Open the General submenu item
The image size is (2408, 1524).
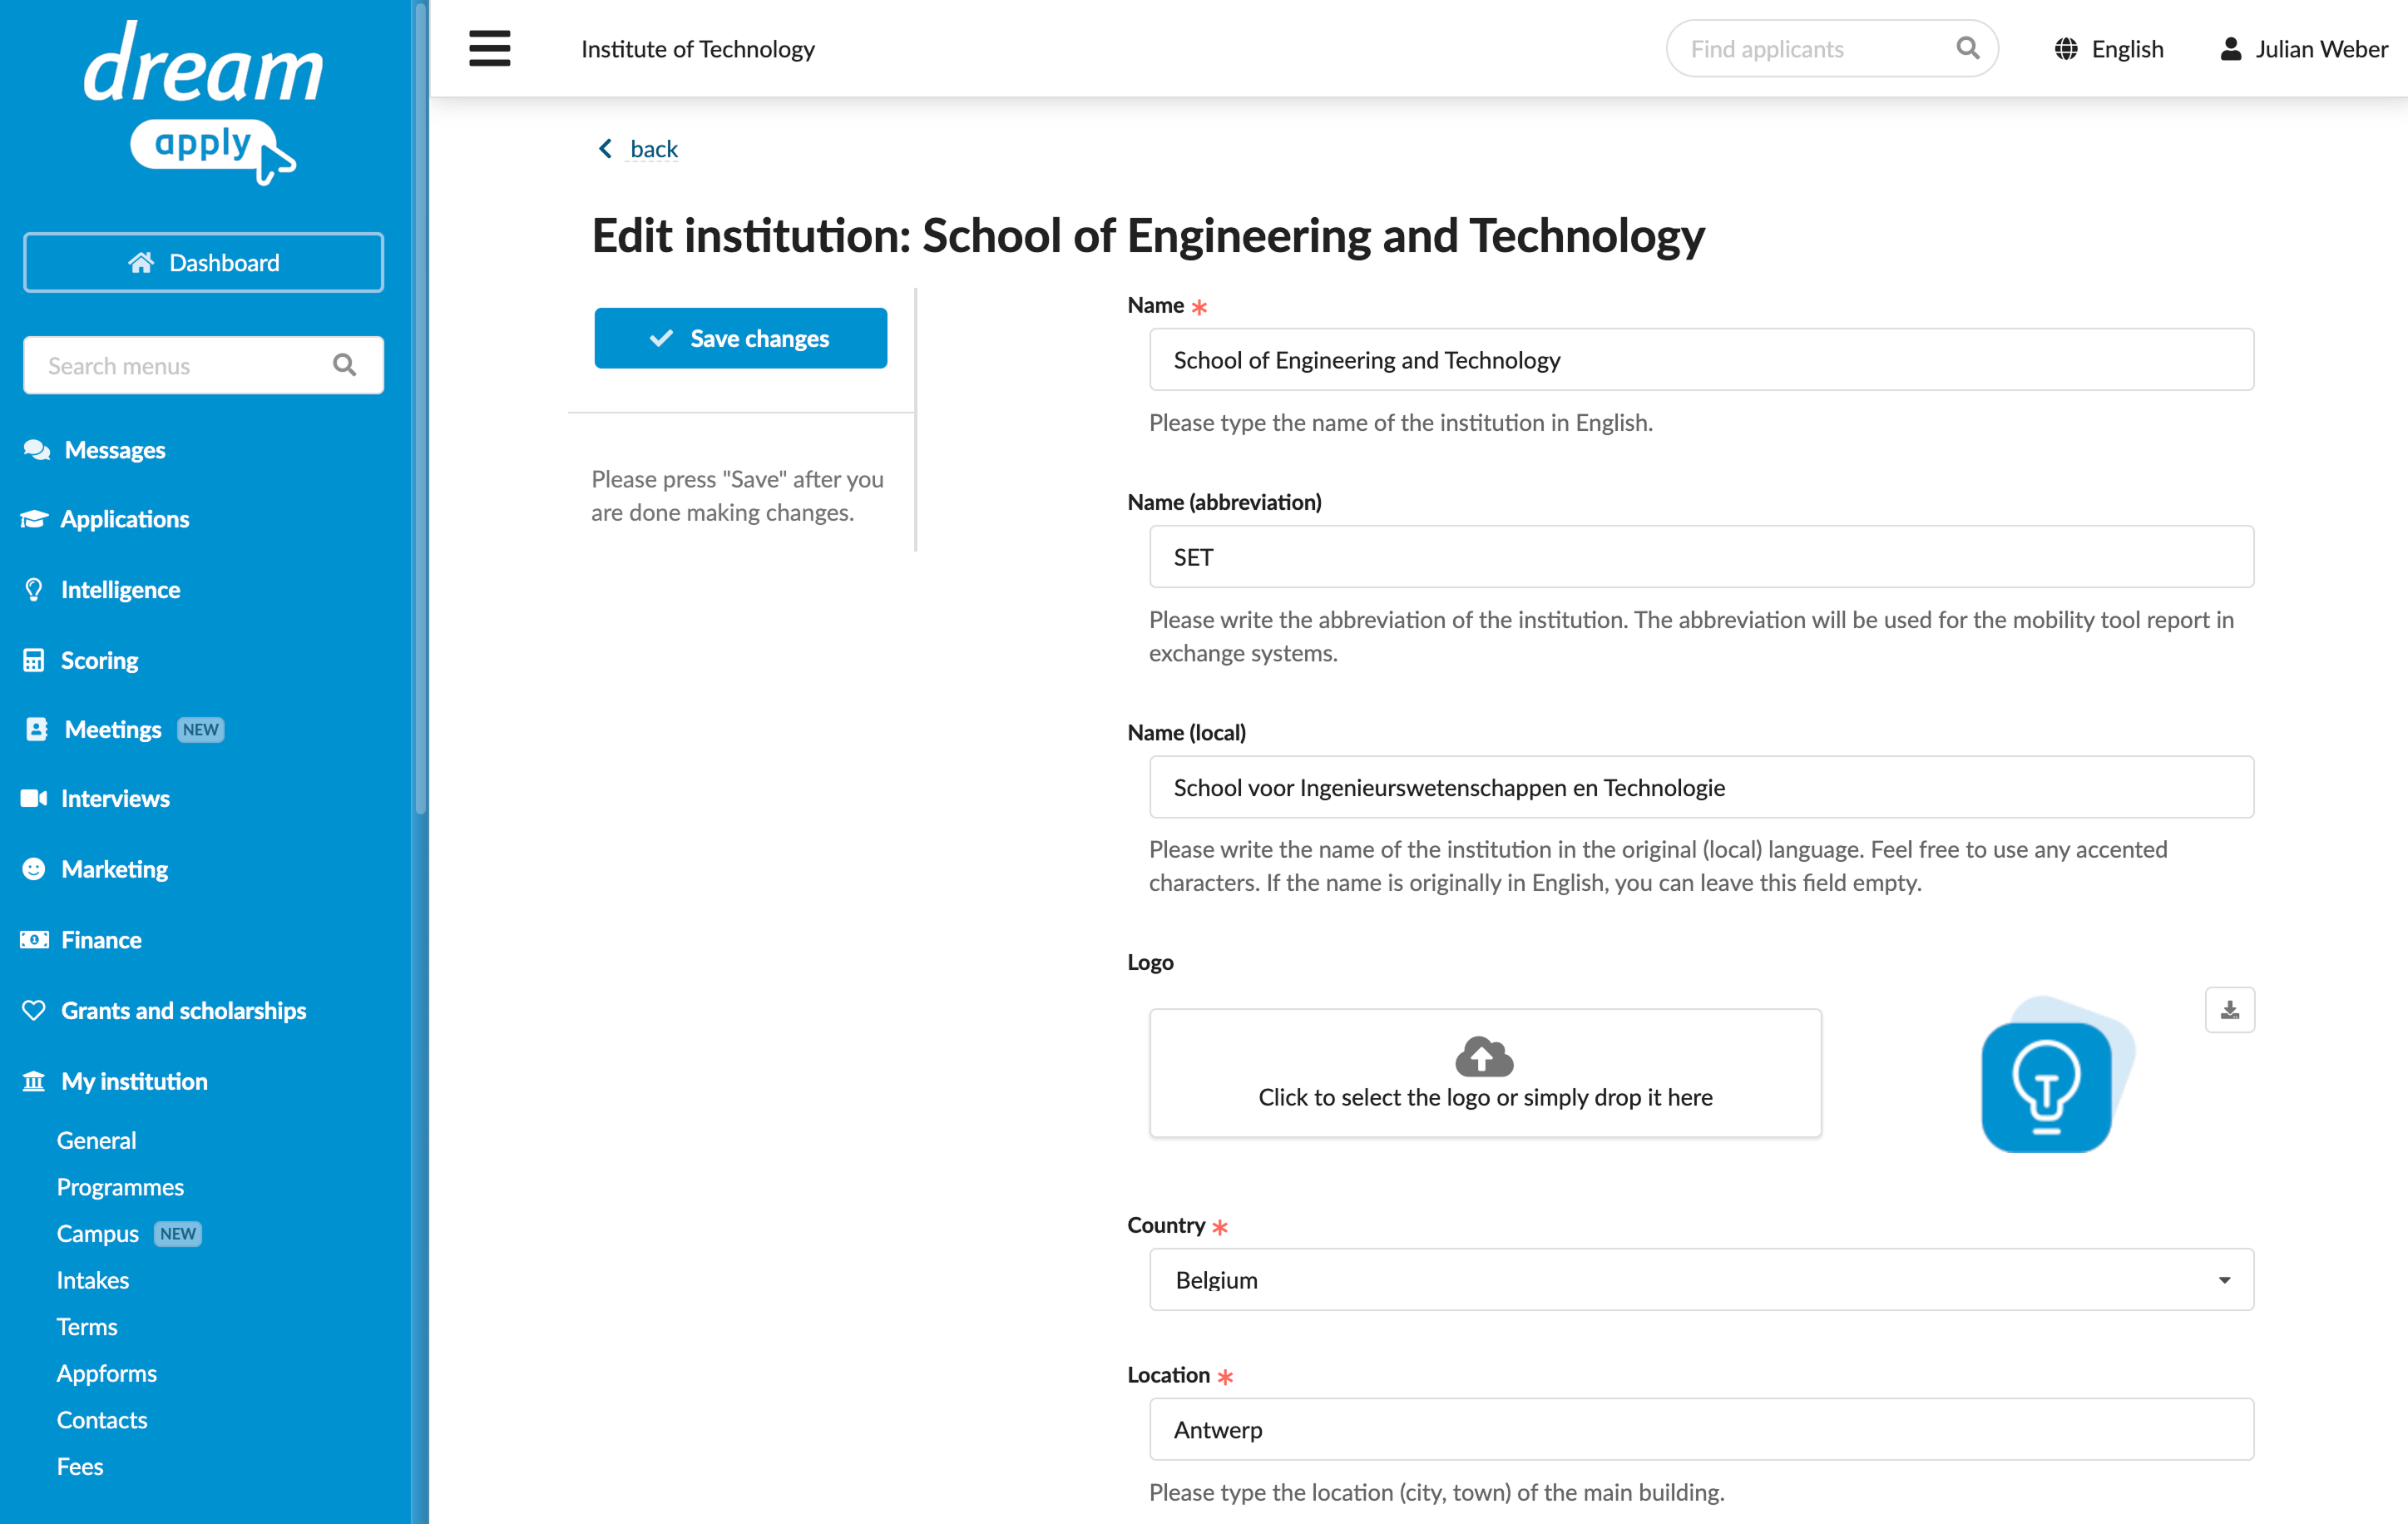(96, 1140)
